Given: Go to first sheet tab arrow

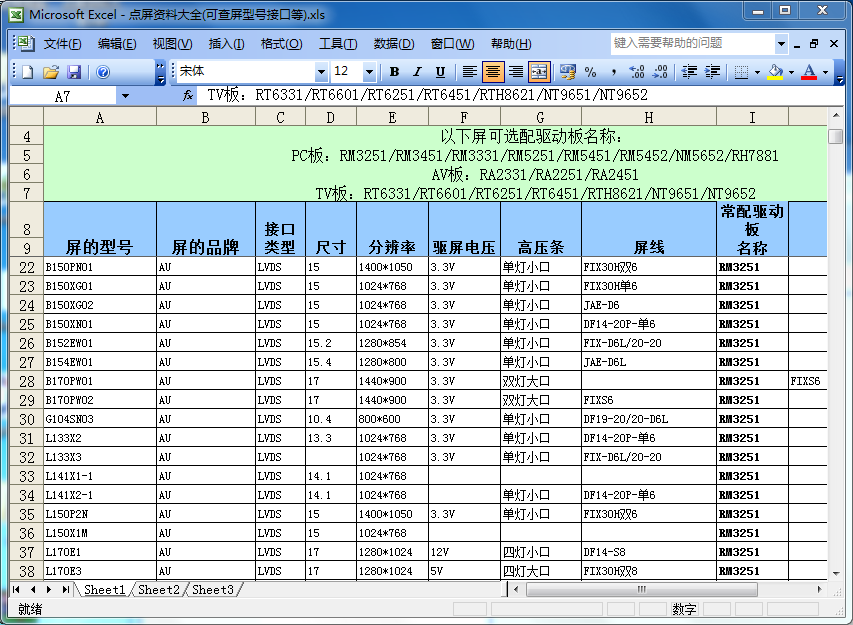Looking at the screenshot, I should click(x=16, y=590).
